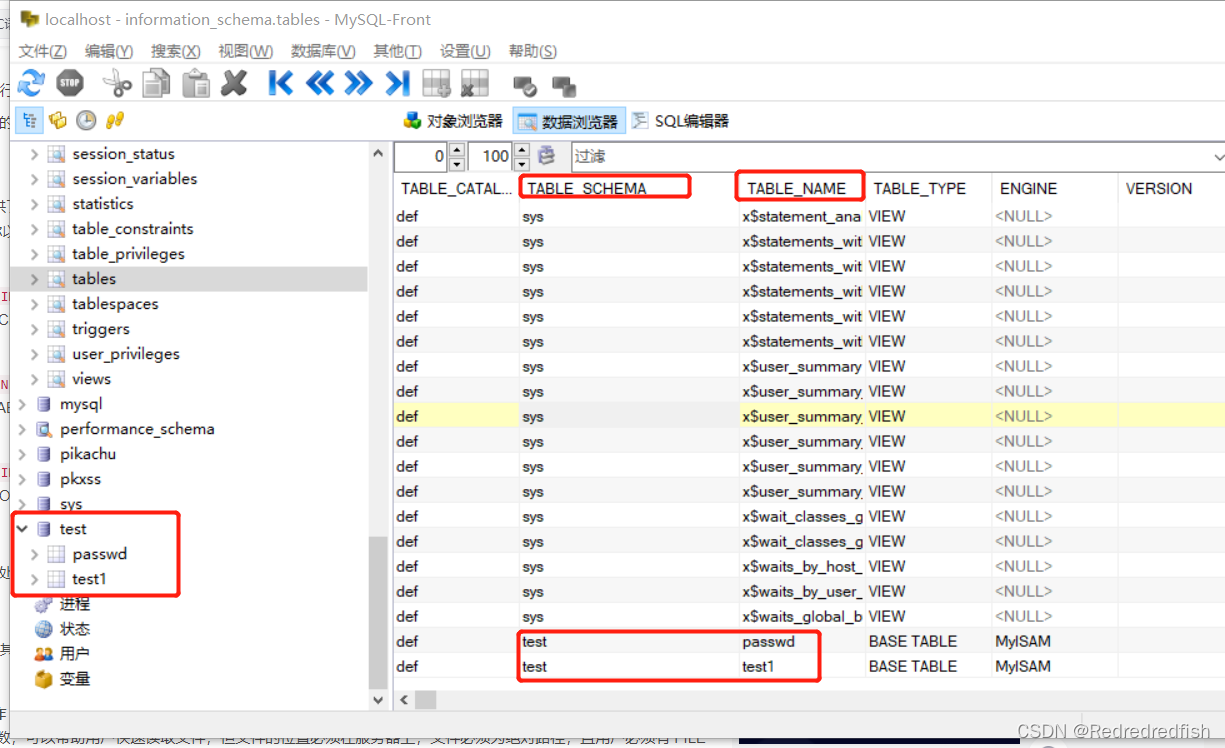
Task: Open the 进程 processes item
Action: [74, 604]
